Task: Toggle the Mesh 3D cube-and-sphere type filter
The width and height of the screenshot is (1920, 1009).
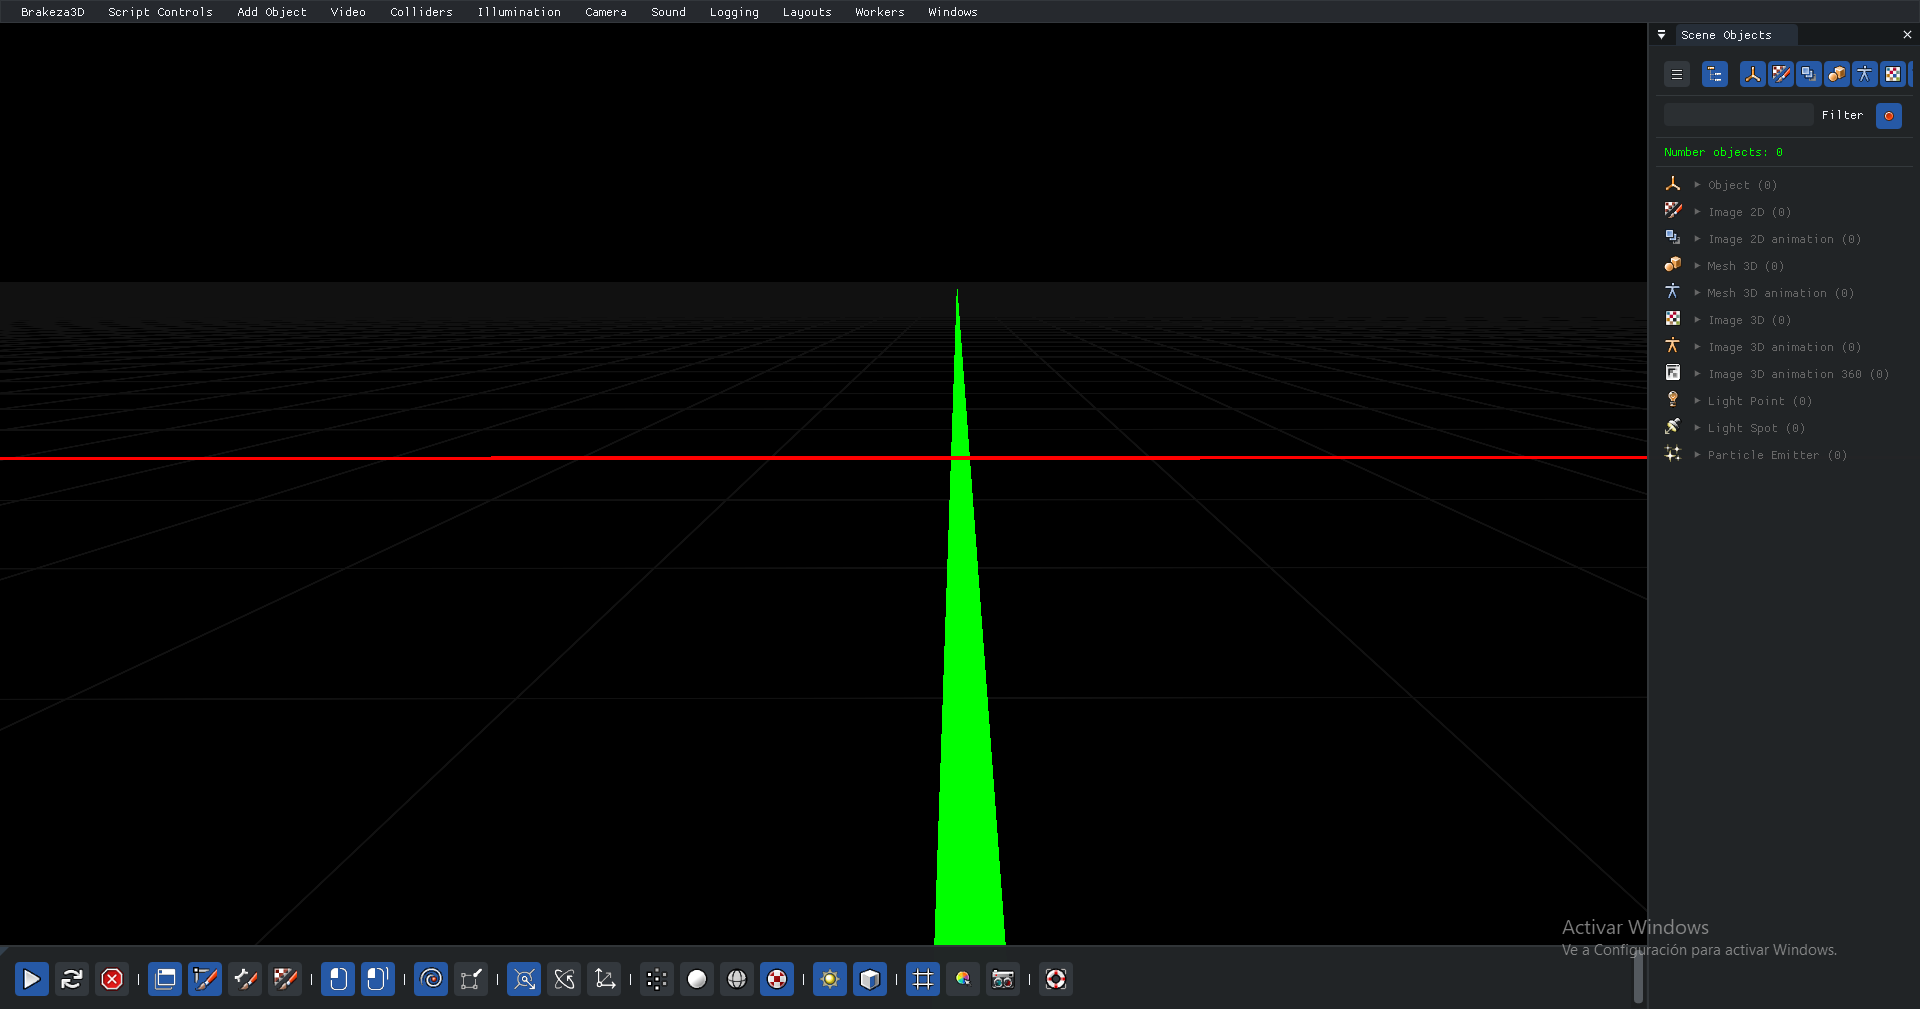Action: tap(1836, 74)
